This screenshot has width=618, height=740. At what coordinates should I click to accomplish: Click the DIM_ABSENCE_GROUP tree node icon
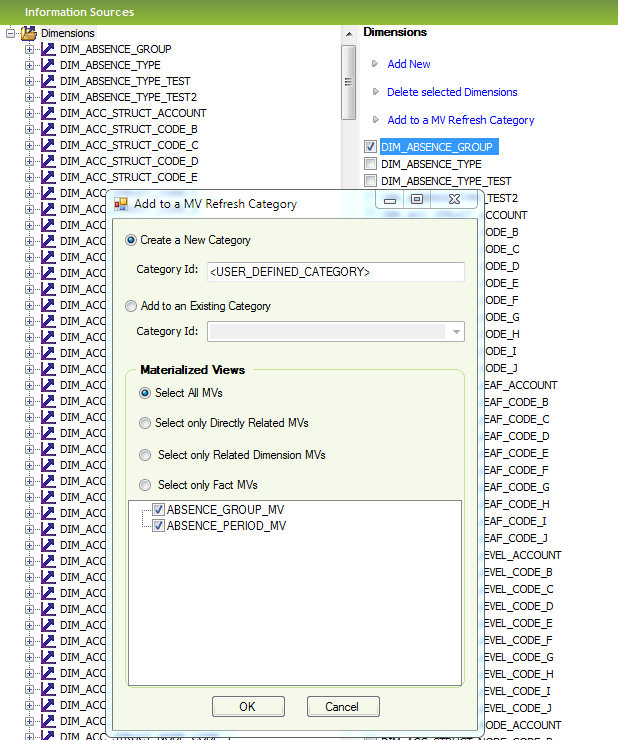click(x=48, y=49)
